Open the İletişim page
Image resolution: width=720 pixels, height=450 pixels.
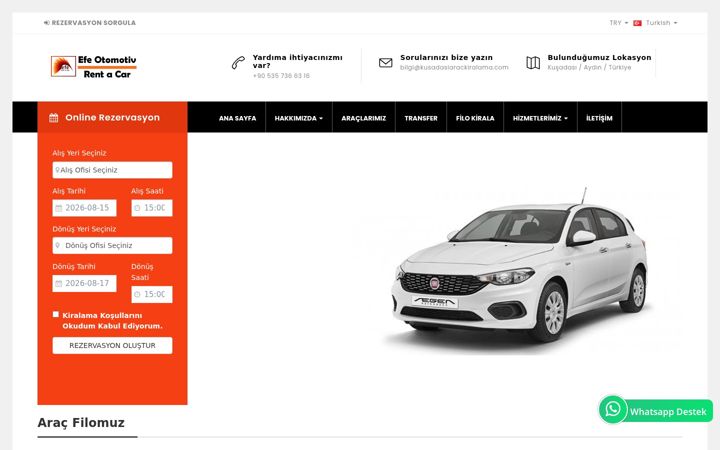[x=599, y=118]
